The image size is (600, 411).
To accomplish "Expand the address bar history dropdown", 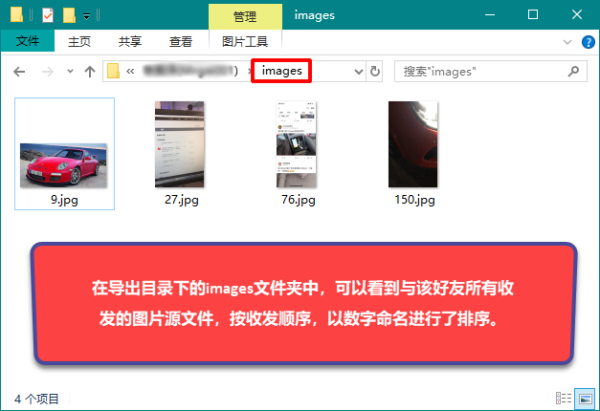I will 358,72.
